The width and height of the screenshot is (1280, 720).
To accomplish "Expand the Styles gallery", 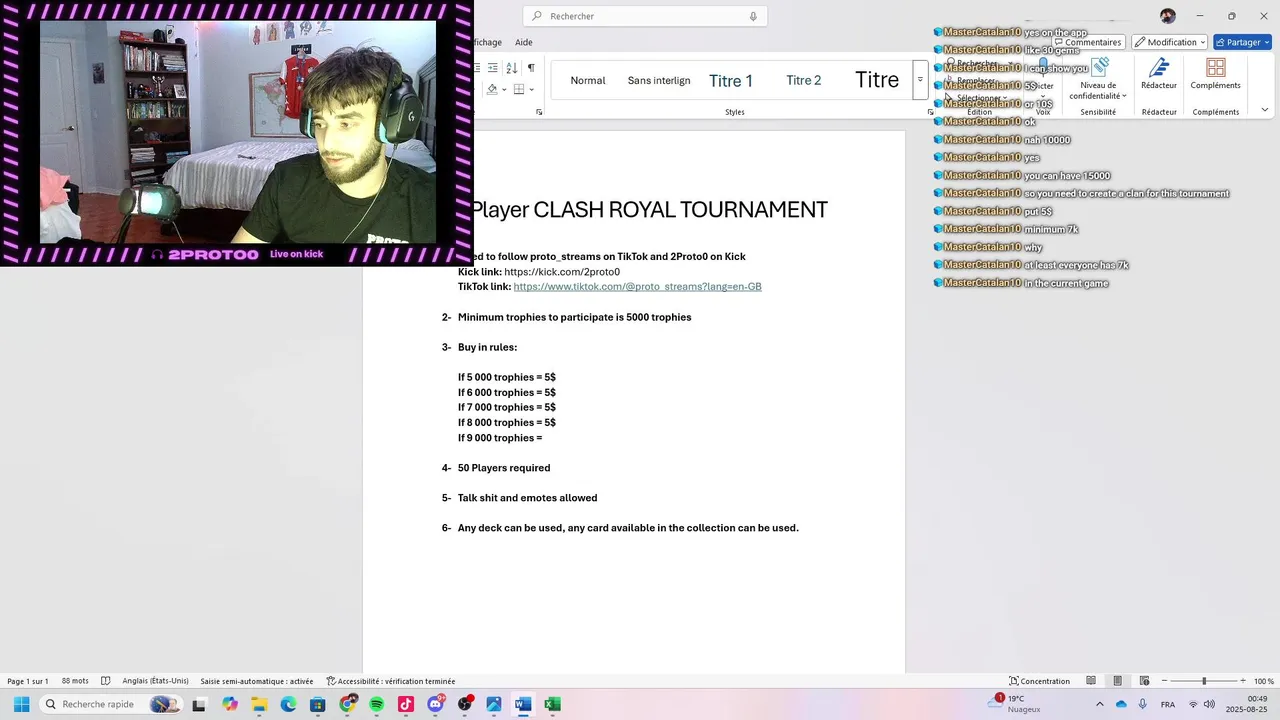I will click(x=920, y=80).
